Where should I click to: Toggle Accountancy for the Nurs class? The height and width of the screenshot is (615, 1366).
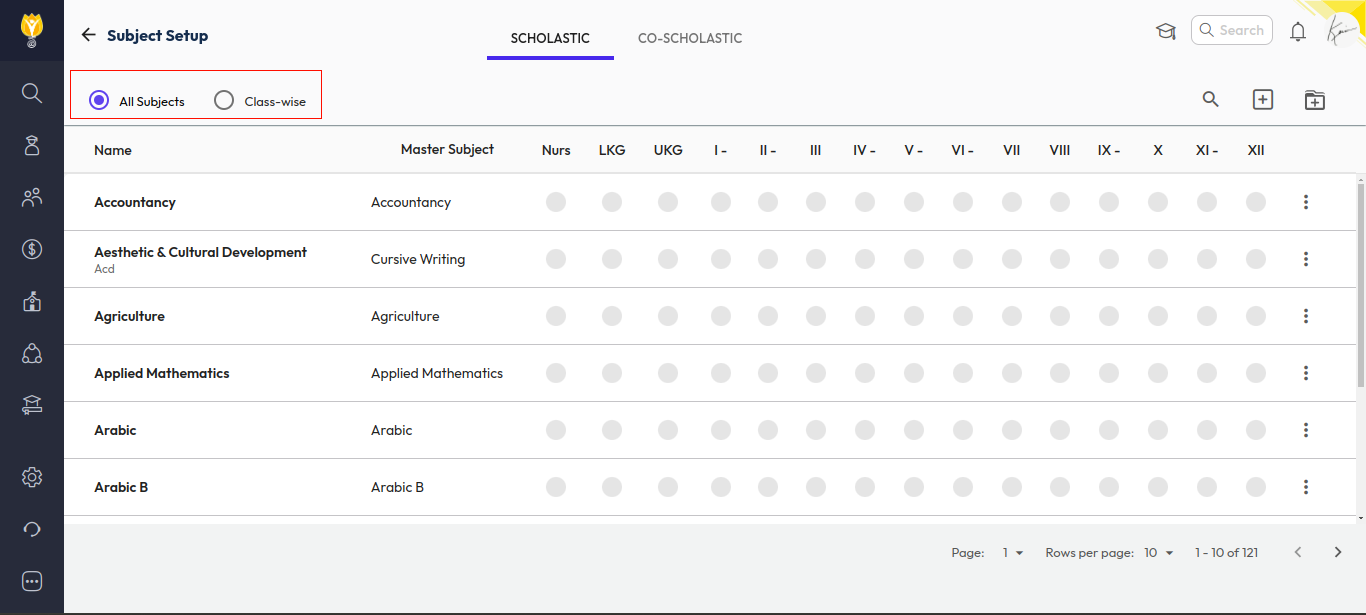tap(556, 202)
